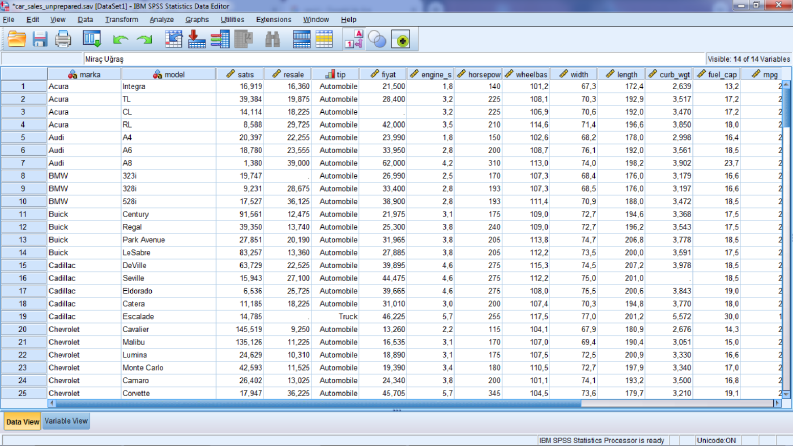Click the horizontal scrollbar left arrow
The height and width of the screenshot is (446, 793).
coord(52,404)
